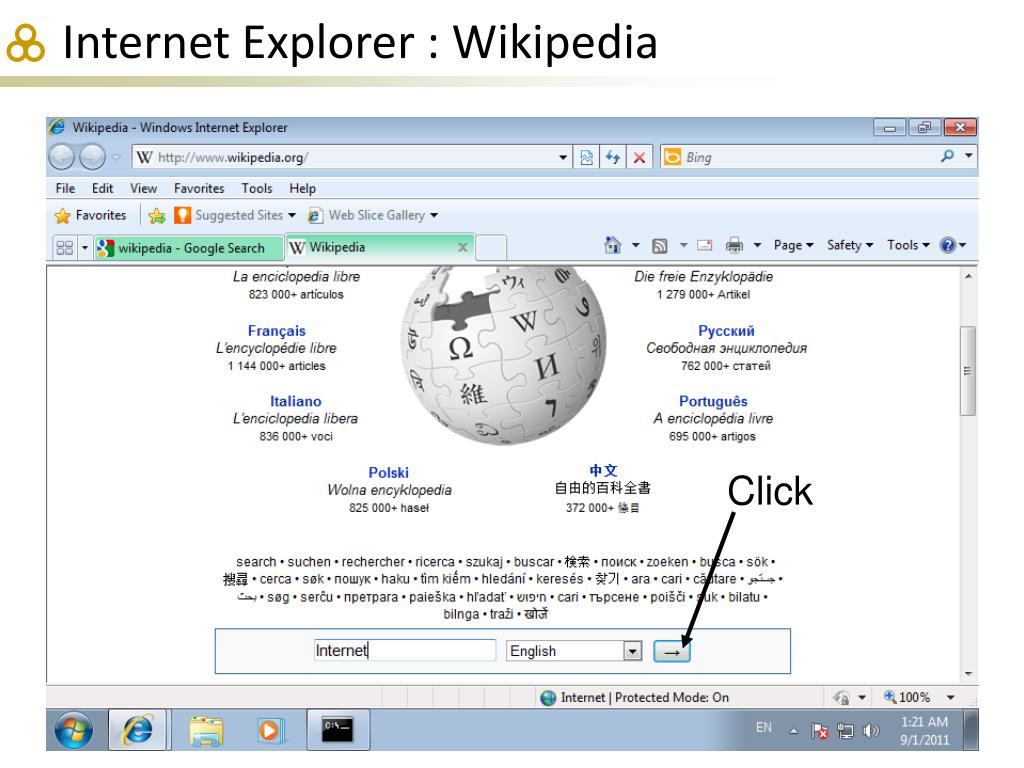Click the Home page icon
Viewport: 1024px width, 768px height.
pyautogui.click(x=613, y=245)
